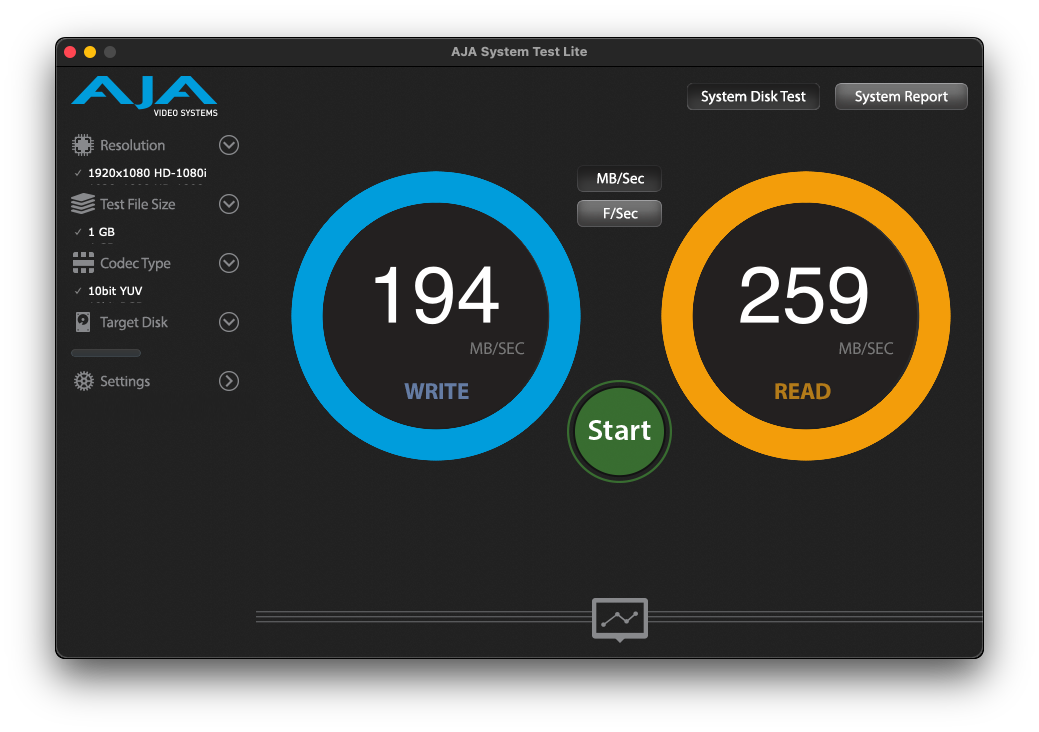Minimize the window with yellow button
The width and height of the screenshot is (1039, 732).
coord(90,52)
